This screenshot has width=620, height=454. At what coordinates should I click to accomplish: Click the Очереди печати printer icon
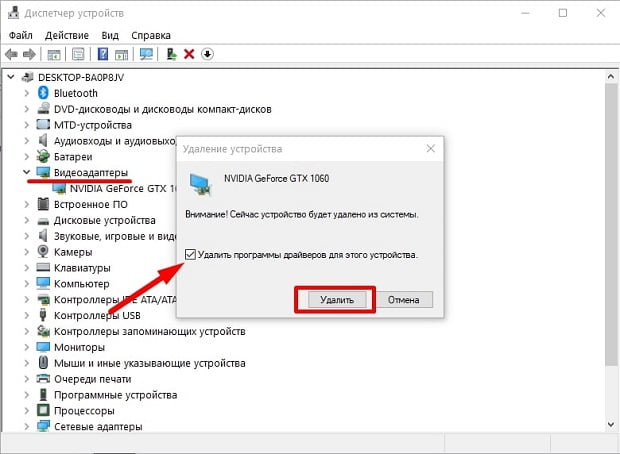pos(43,378)
